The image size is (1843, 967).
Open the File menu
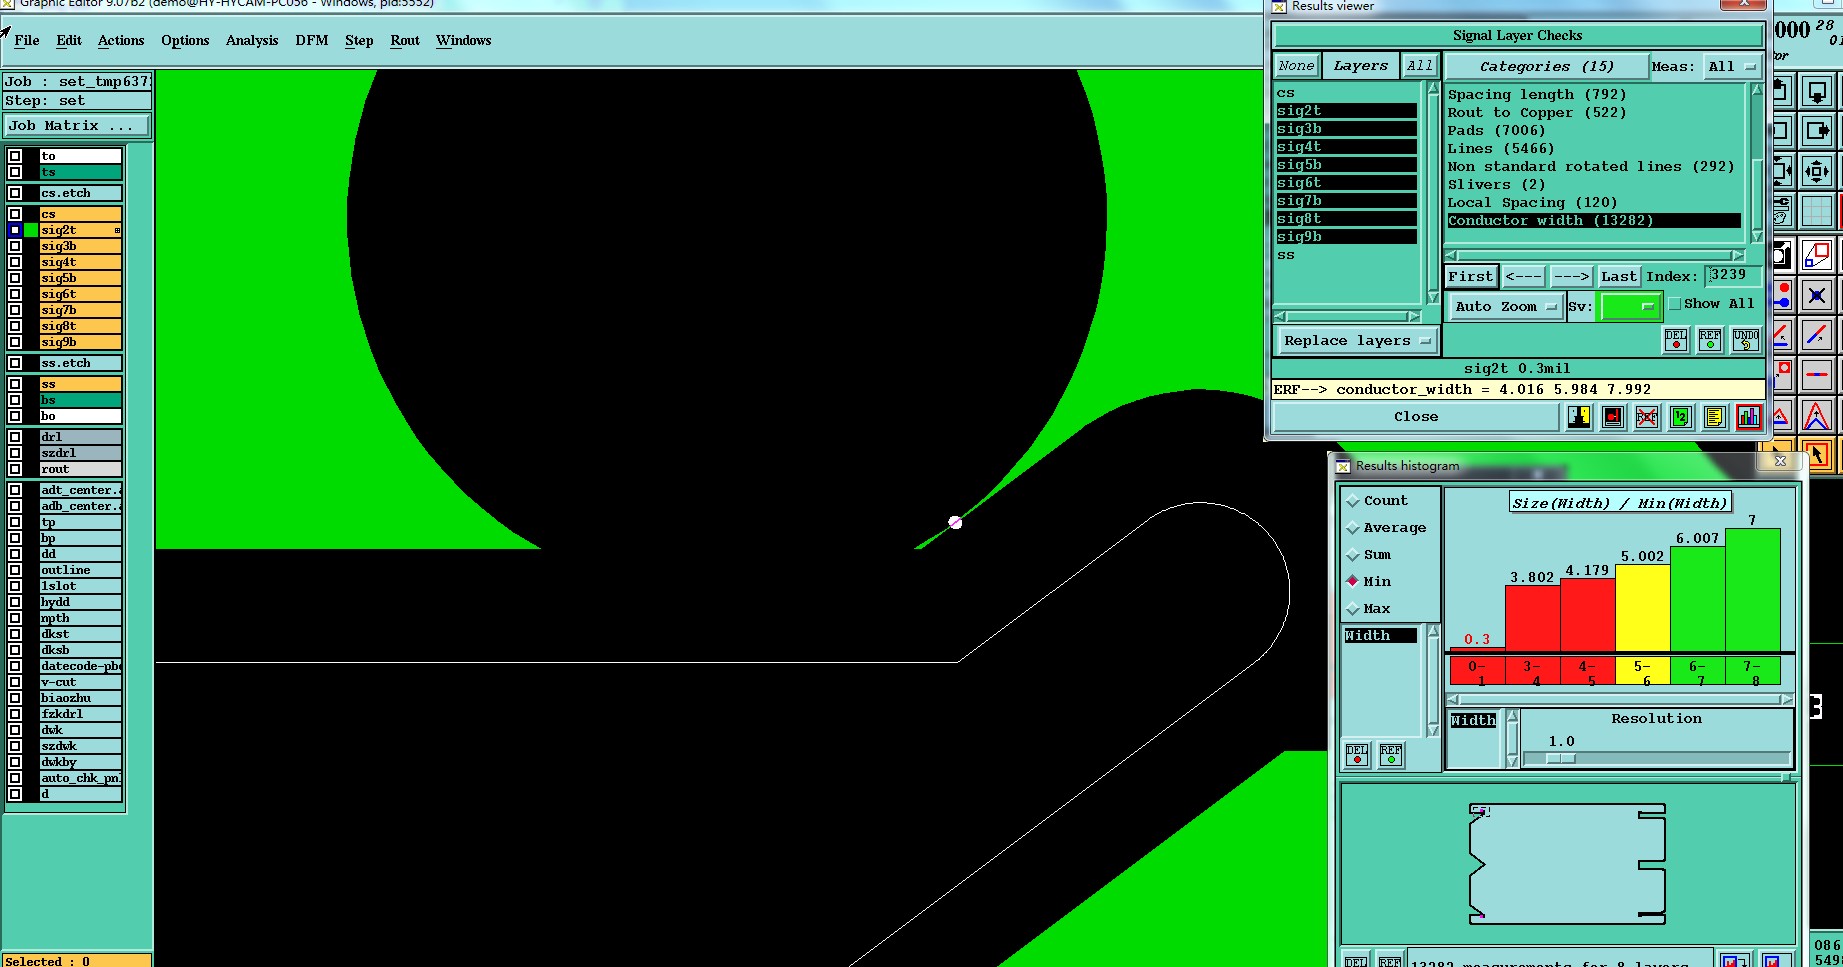click(x=27, y=41)
